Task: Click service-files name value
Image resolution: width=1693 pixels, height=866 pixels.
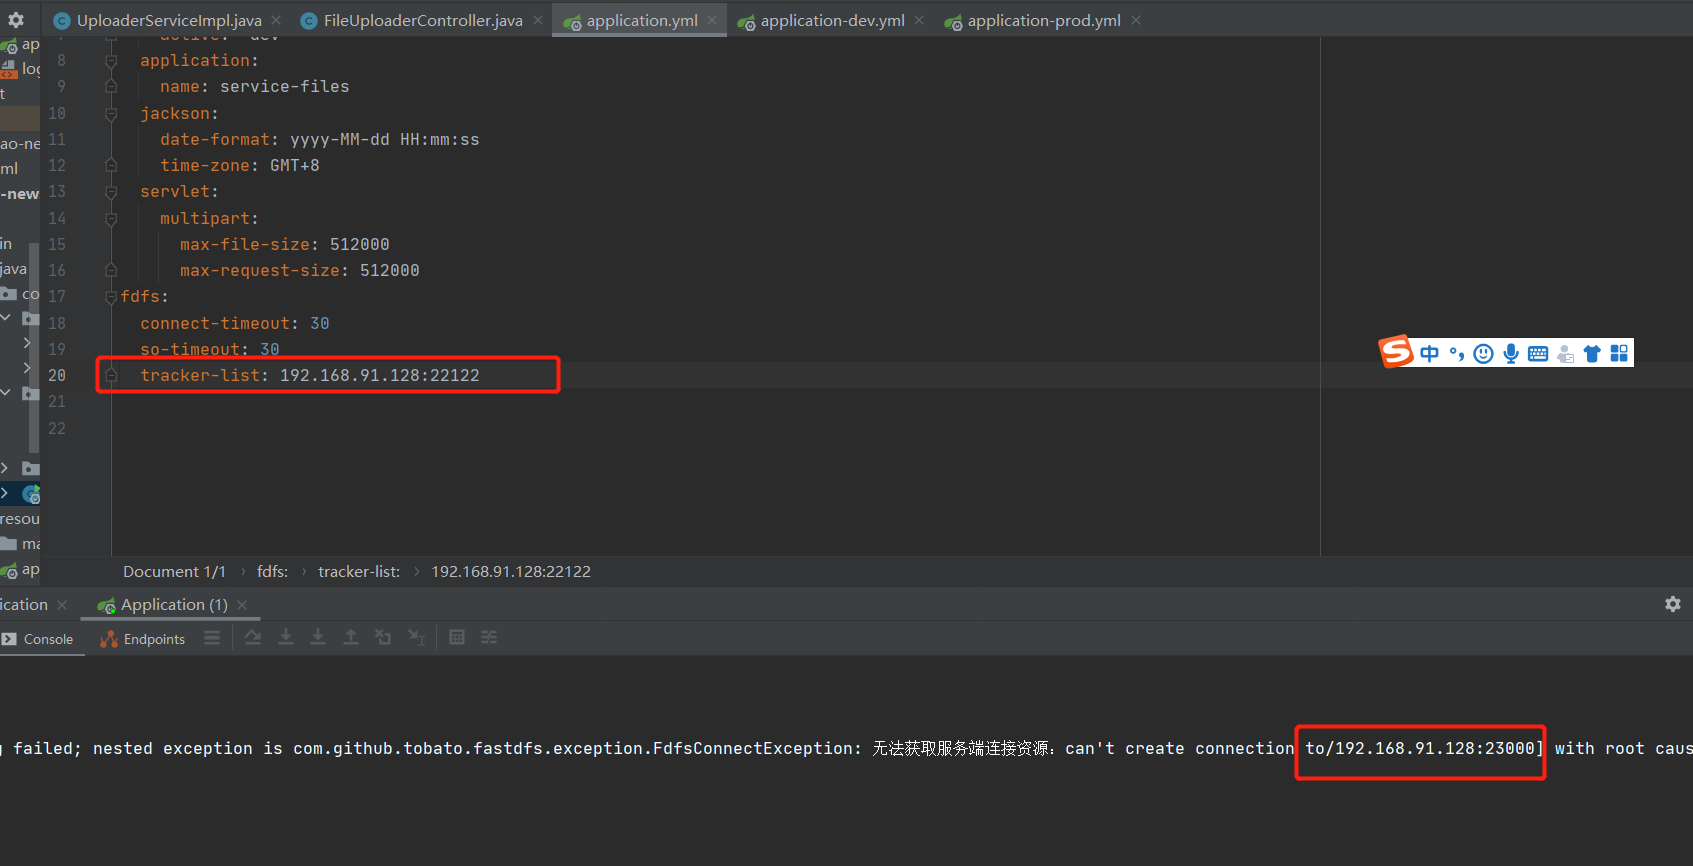Action: pyautogui.click(x=285, y=87)
